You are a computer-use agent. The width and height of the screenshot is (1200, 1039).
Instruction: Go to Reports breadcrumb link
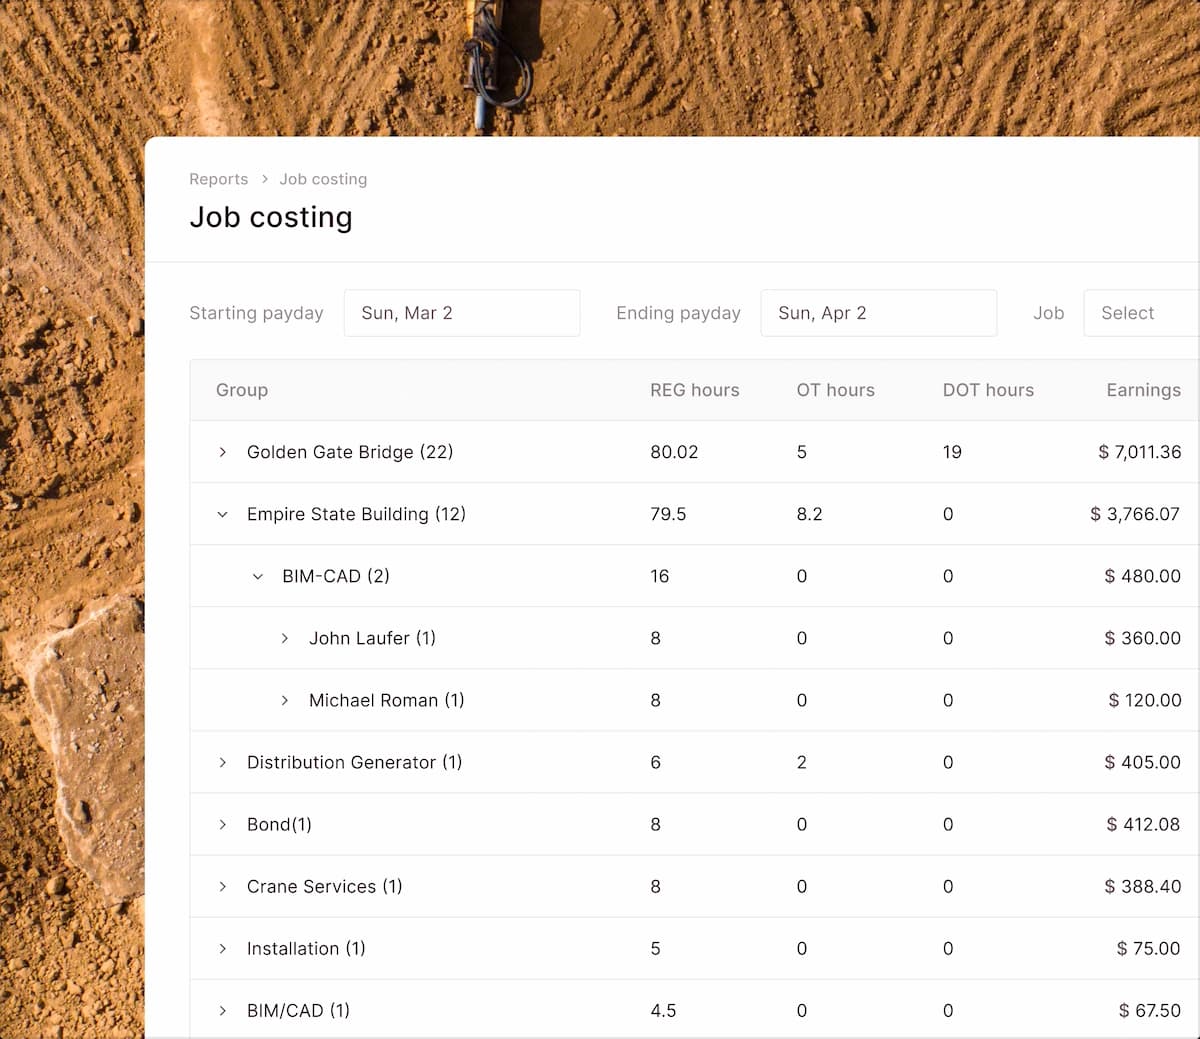click(x=218, y=179)
